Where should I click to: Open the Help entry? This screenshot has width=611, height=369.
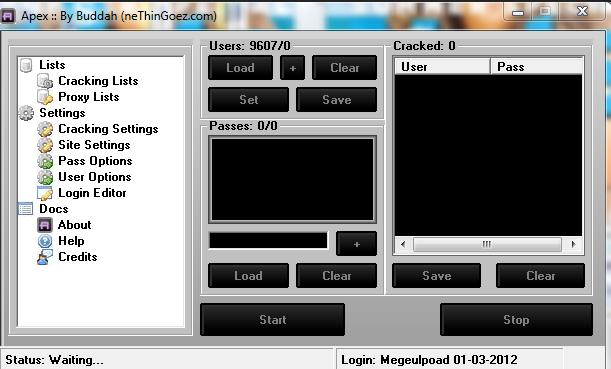[x=71, y=241]
